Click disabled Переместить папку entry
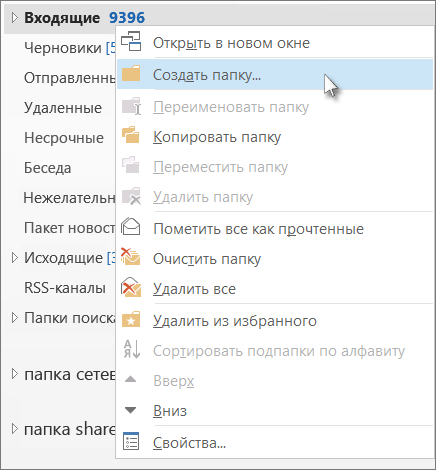The width and height of the screenshot is (436, 470). pos(275,167)
